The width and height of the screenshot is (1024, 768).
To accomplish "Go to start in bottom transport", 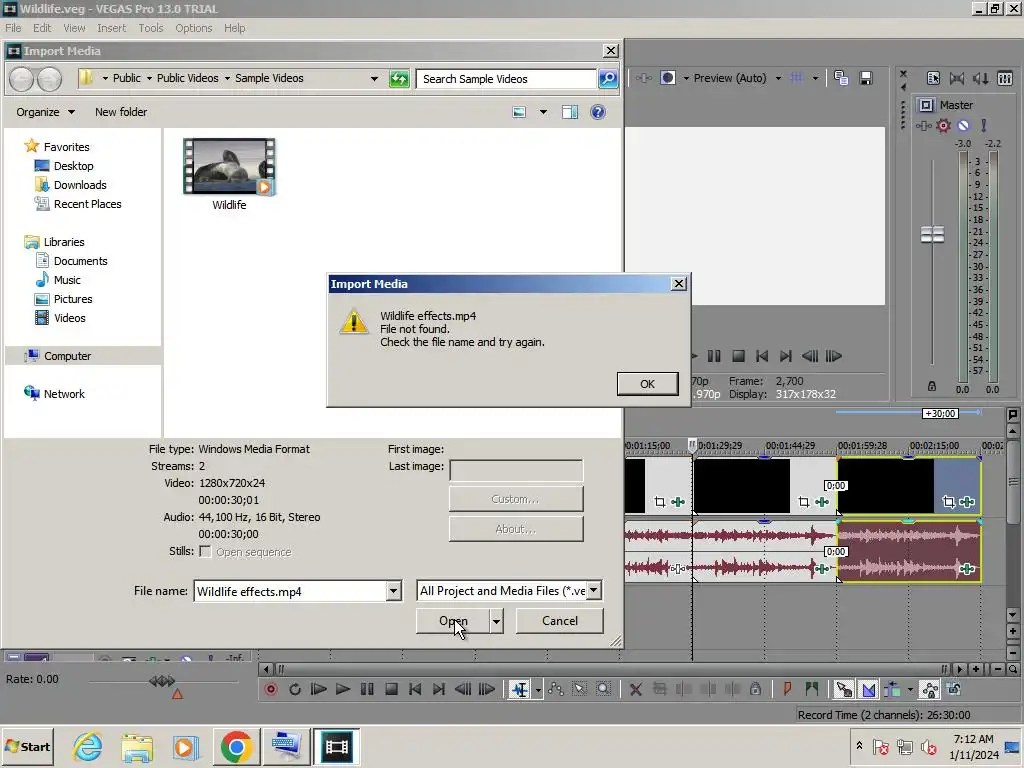I will [415, 689].
